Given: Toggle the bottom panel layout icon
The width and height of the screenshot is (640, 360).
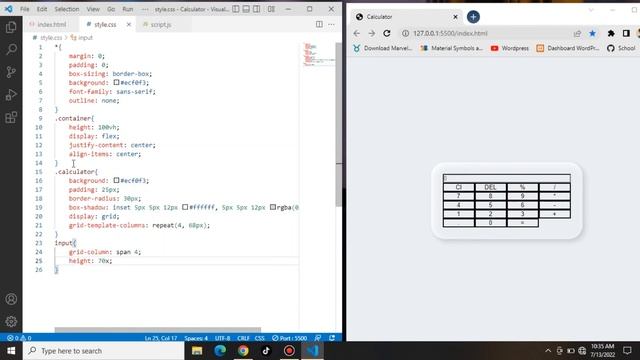Looking at the screenshot, I should [x=246, y=9].
